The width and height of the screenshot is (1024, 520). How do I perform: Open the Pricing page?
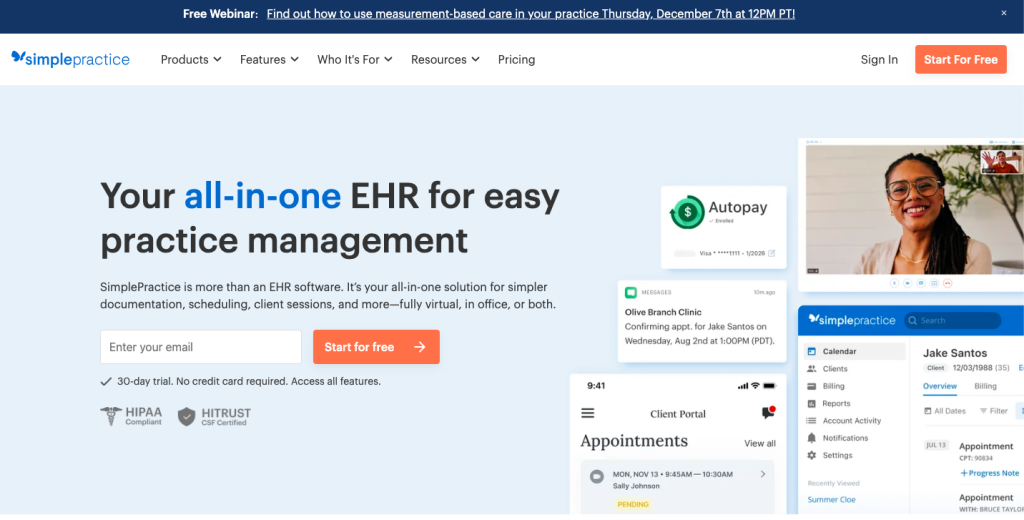(x=517, y=59)
